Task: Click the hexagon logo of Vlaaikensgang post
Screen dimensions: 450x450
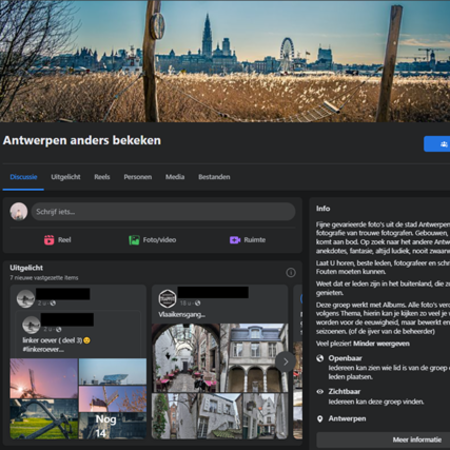Action: [x=167, y=298]
